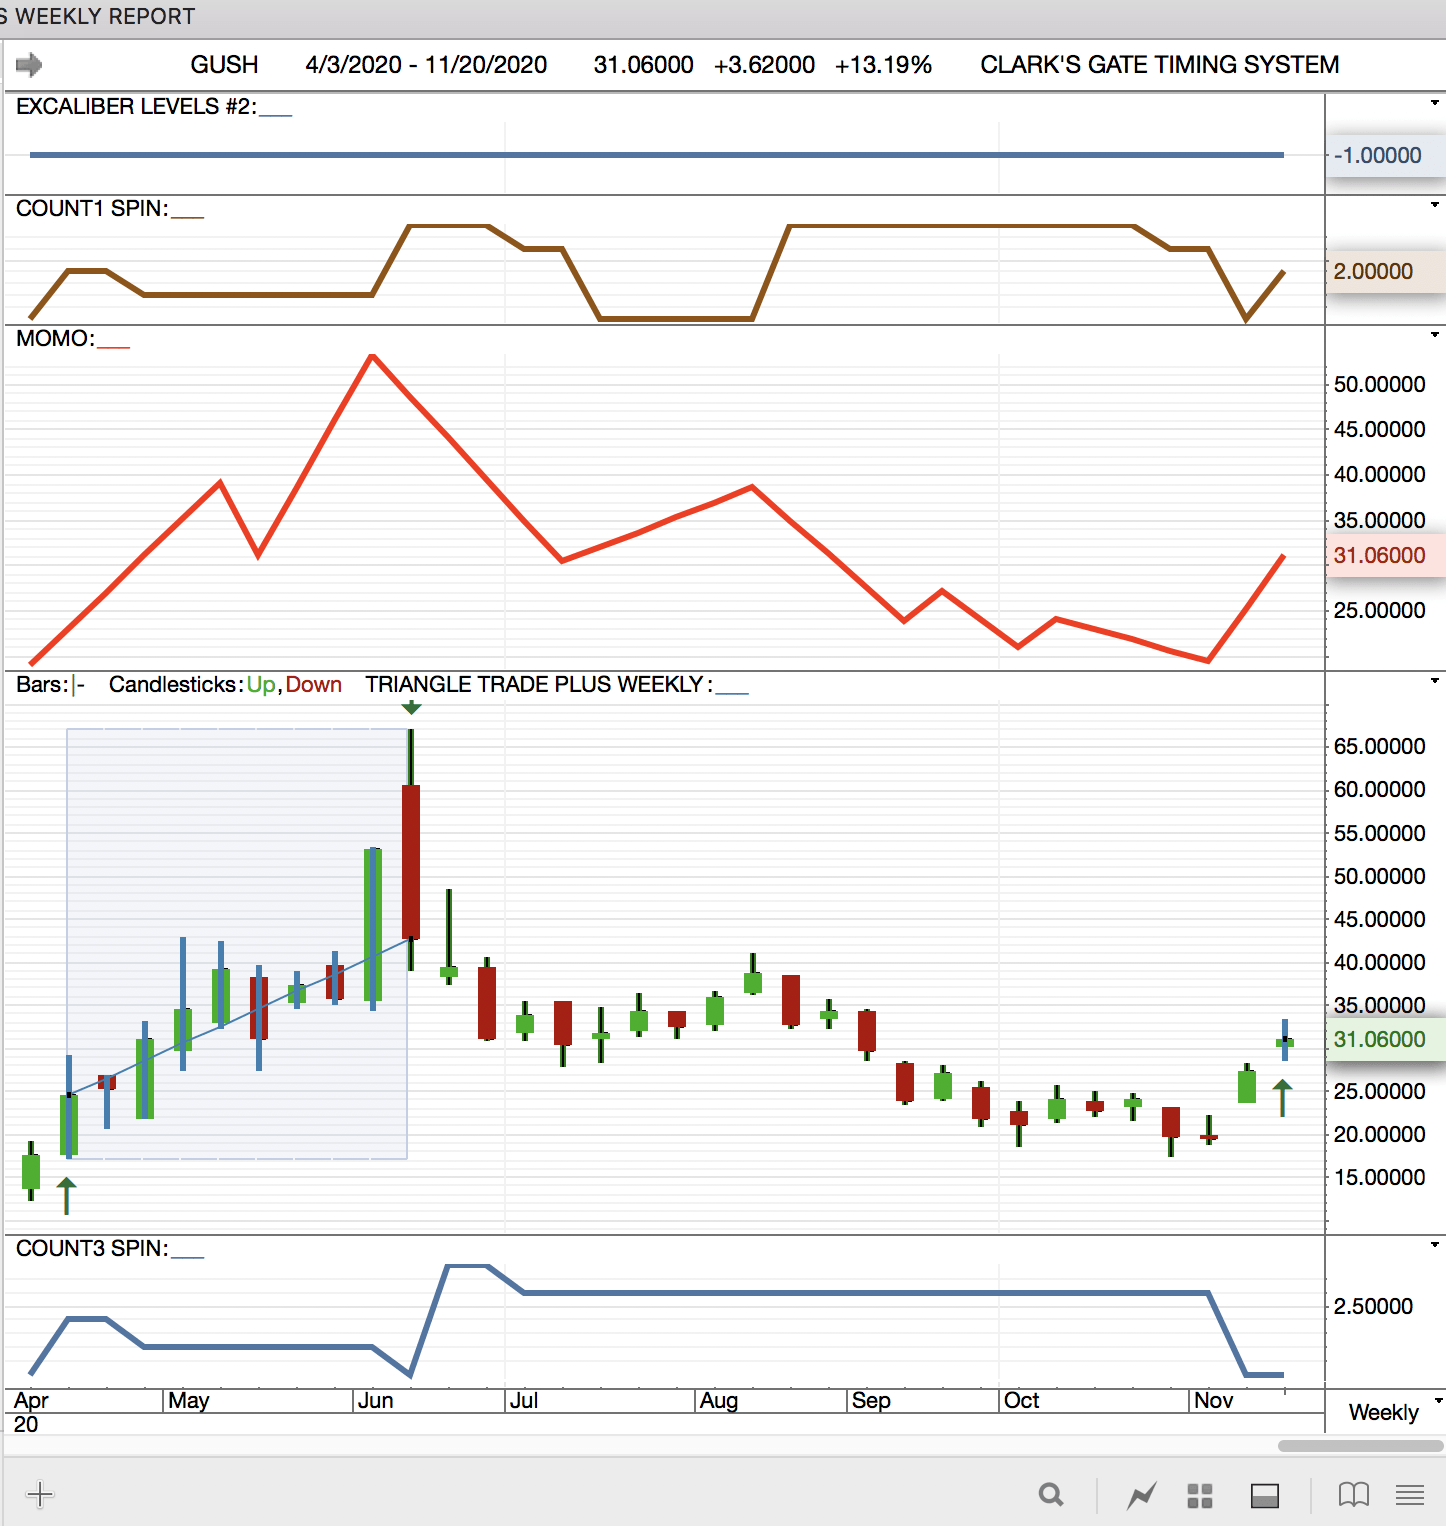Click the COUNT1 SPIN legend label
1446x1526 pixels.
coord(92,208)
